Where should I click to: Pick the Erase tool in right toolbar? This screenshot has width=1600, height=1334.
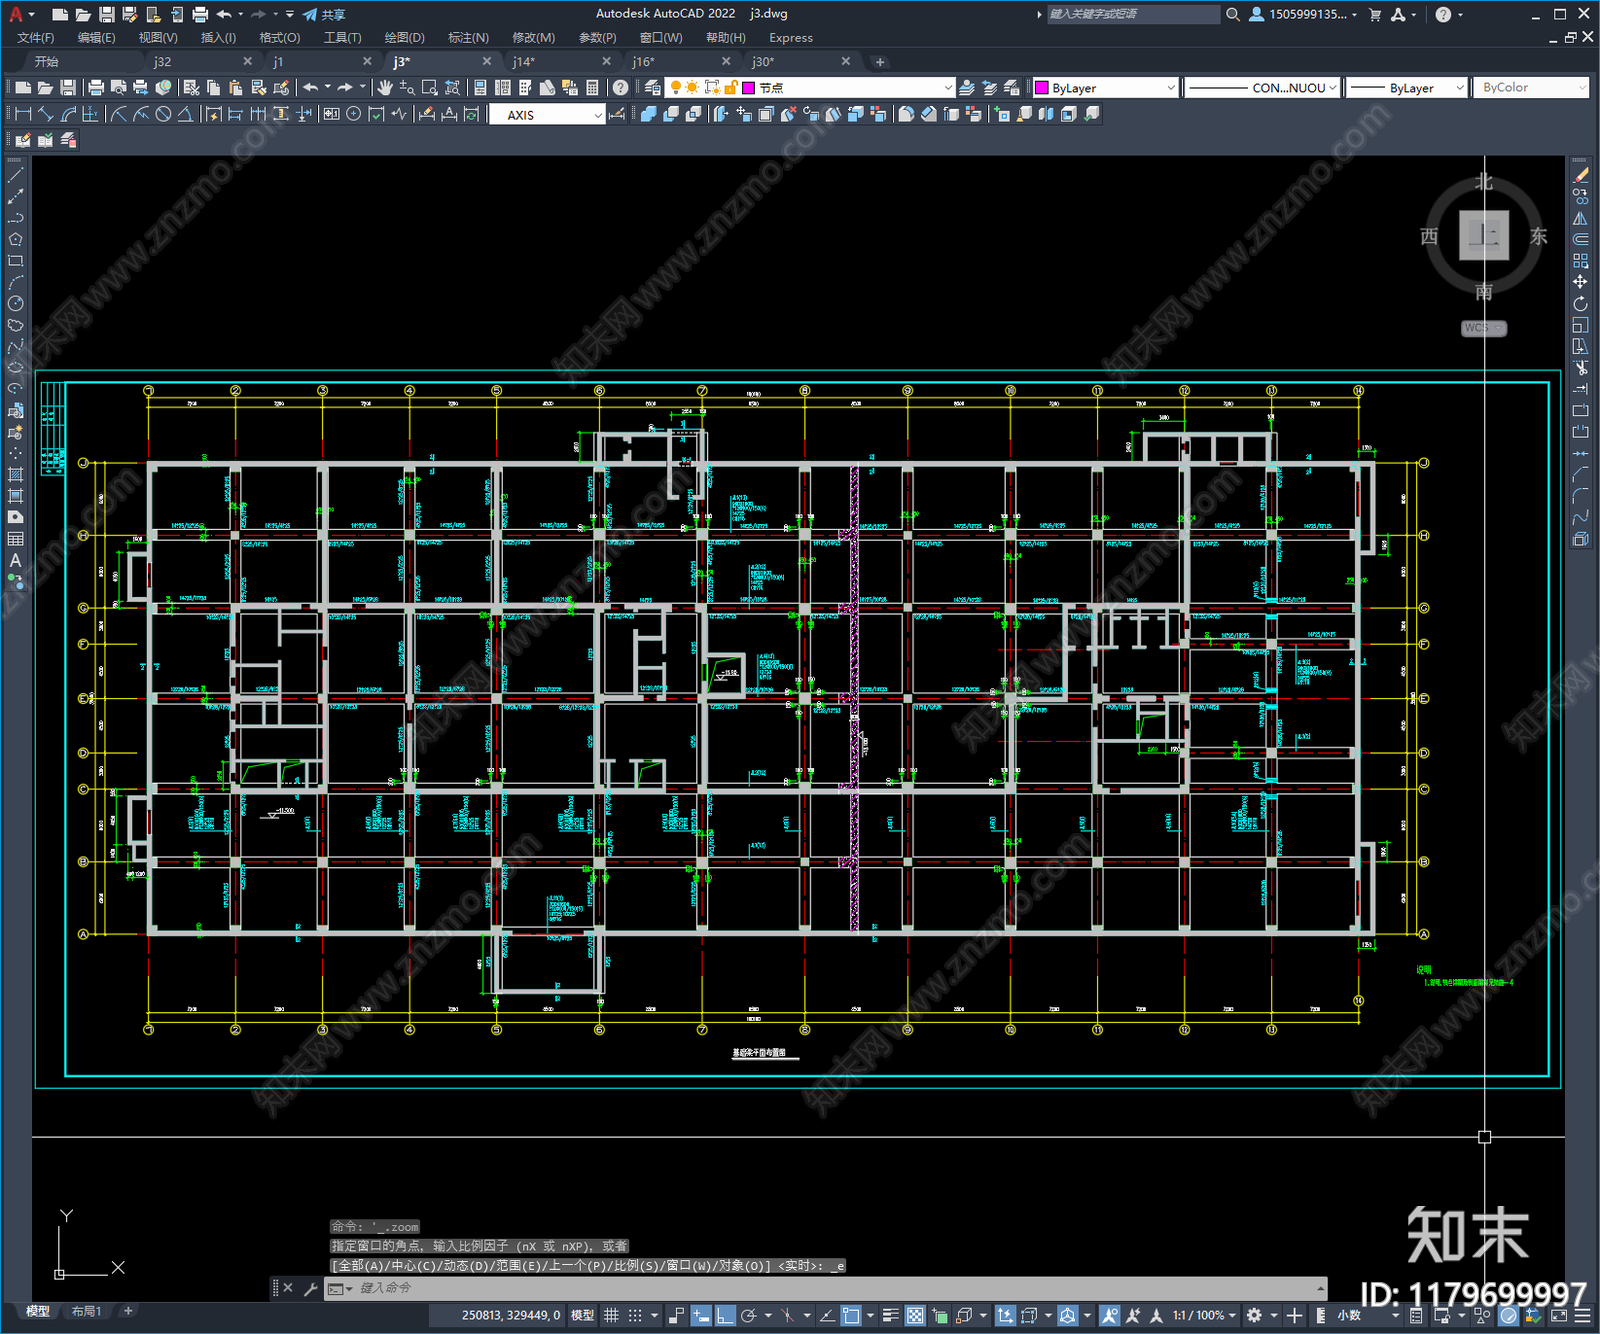tap(1580, 175)
